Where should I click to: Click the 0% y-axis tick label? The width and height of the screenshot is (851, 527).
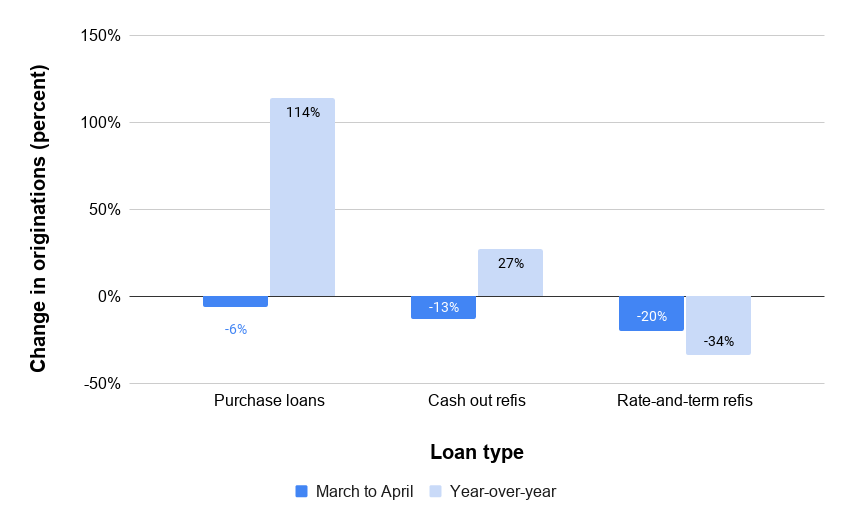pyautogui.click(x=109, y=297)
